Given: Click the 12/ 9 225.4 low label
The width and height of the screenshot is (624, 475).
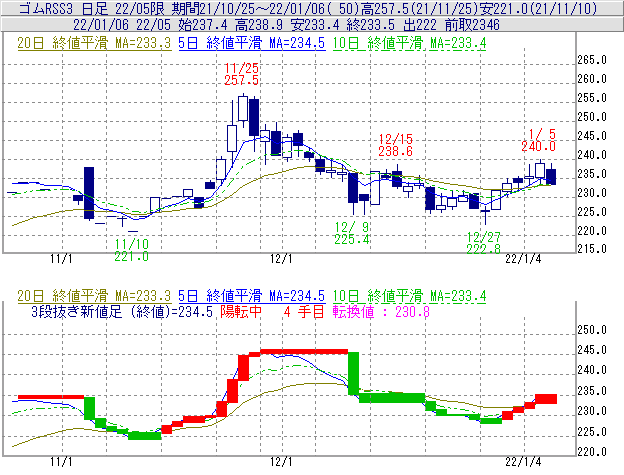Looking at the screenshot, I should (352, 233).
